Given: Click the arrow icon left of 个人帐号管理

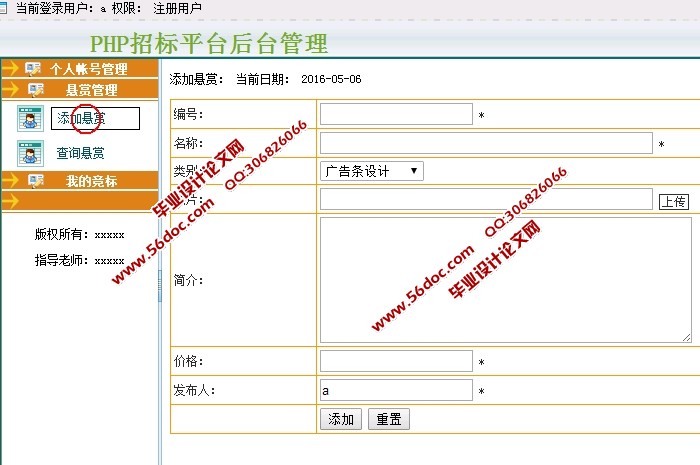Looking at the screenshot, I should [x=12, y=69].
